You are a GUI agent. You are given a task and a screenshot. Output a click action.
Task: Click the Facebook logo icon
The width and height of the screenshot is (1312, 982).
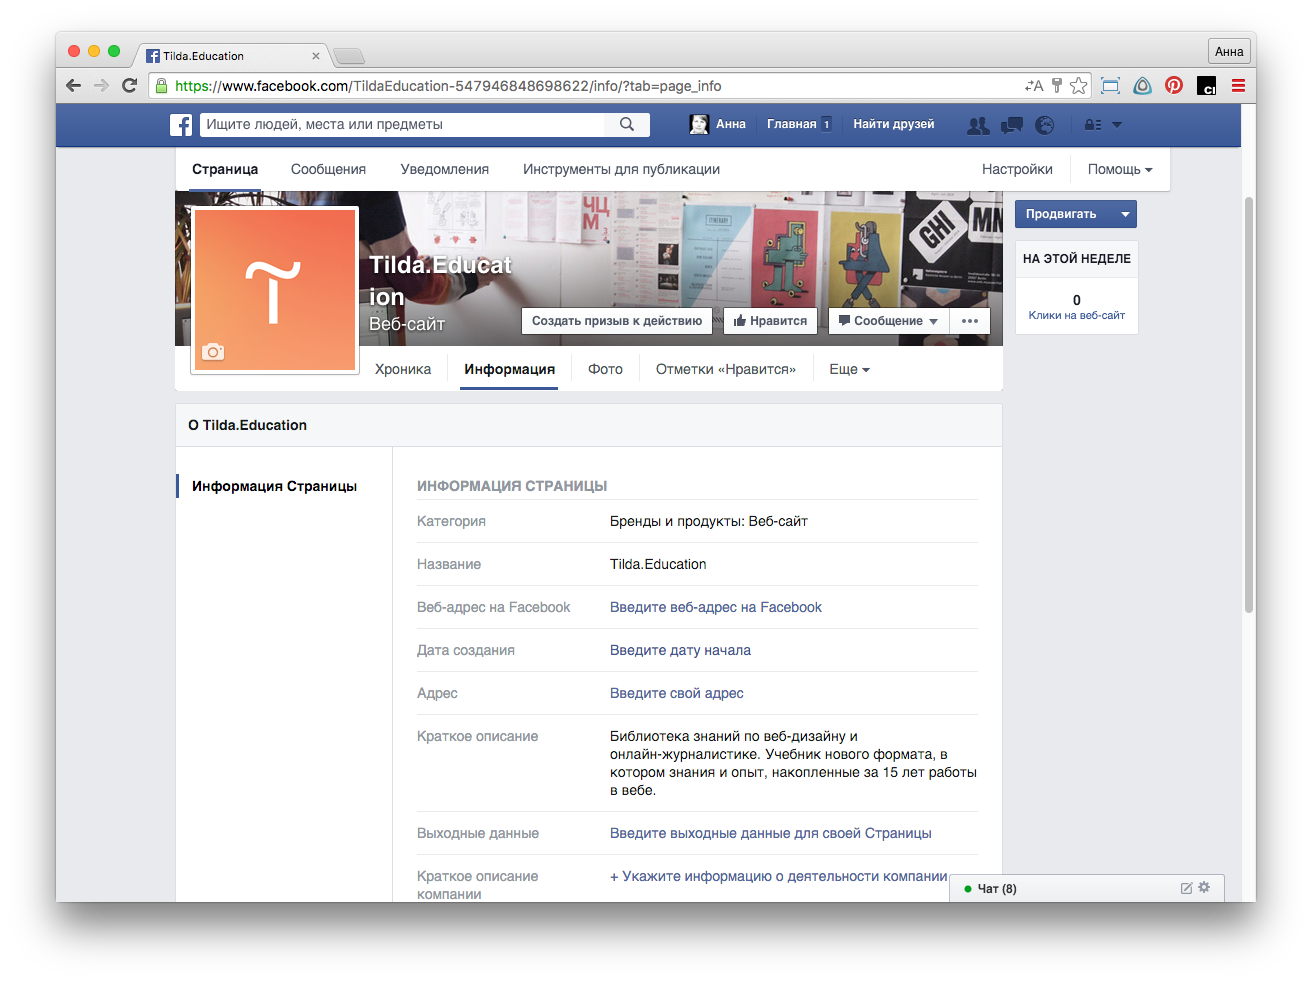(x=181, y=125)
